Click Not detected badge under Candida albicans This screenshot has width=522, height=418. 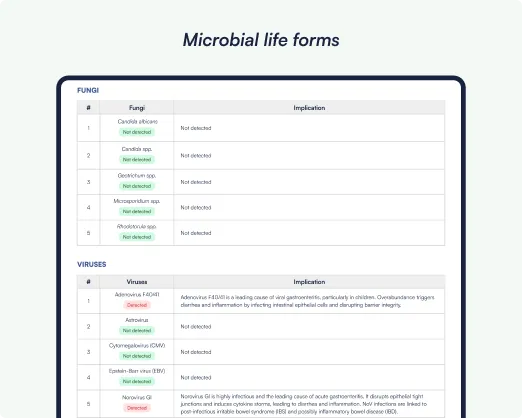tap(137, 132)
